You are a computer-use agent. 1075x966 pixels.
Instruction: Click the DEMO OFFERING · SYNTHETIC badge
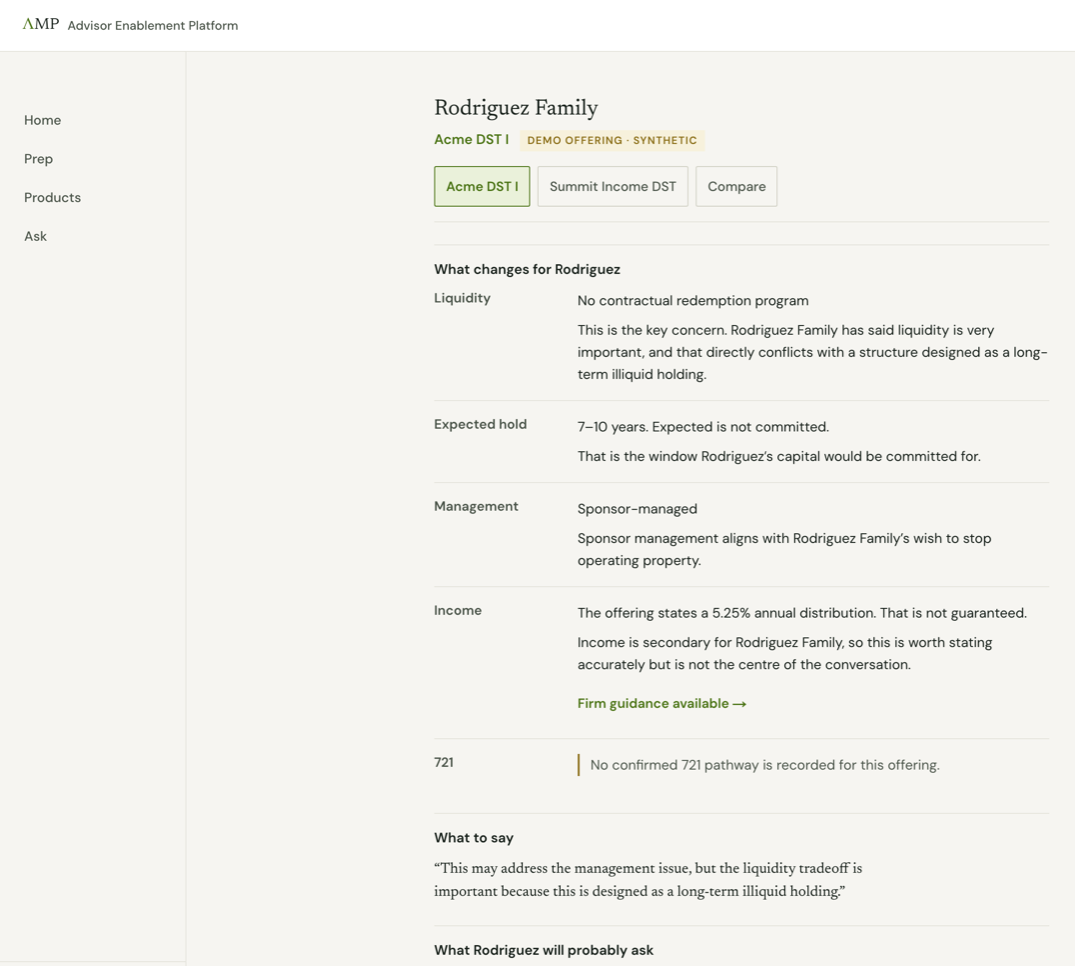[x=612, y=141]
